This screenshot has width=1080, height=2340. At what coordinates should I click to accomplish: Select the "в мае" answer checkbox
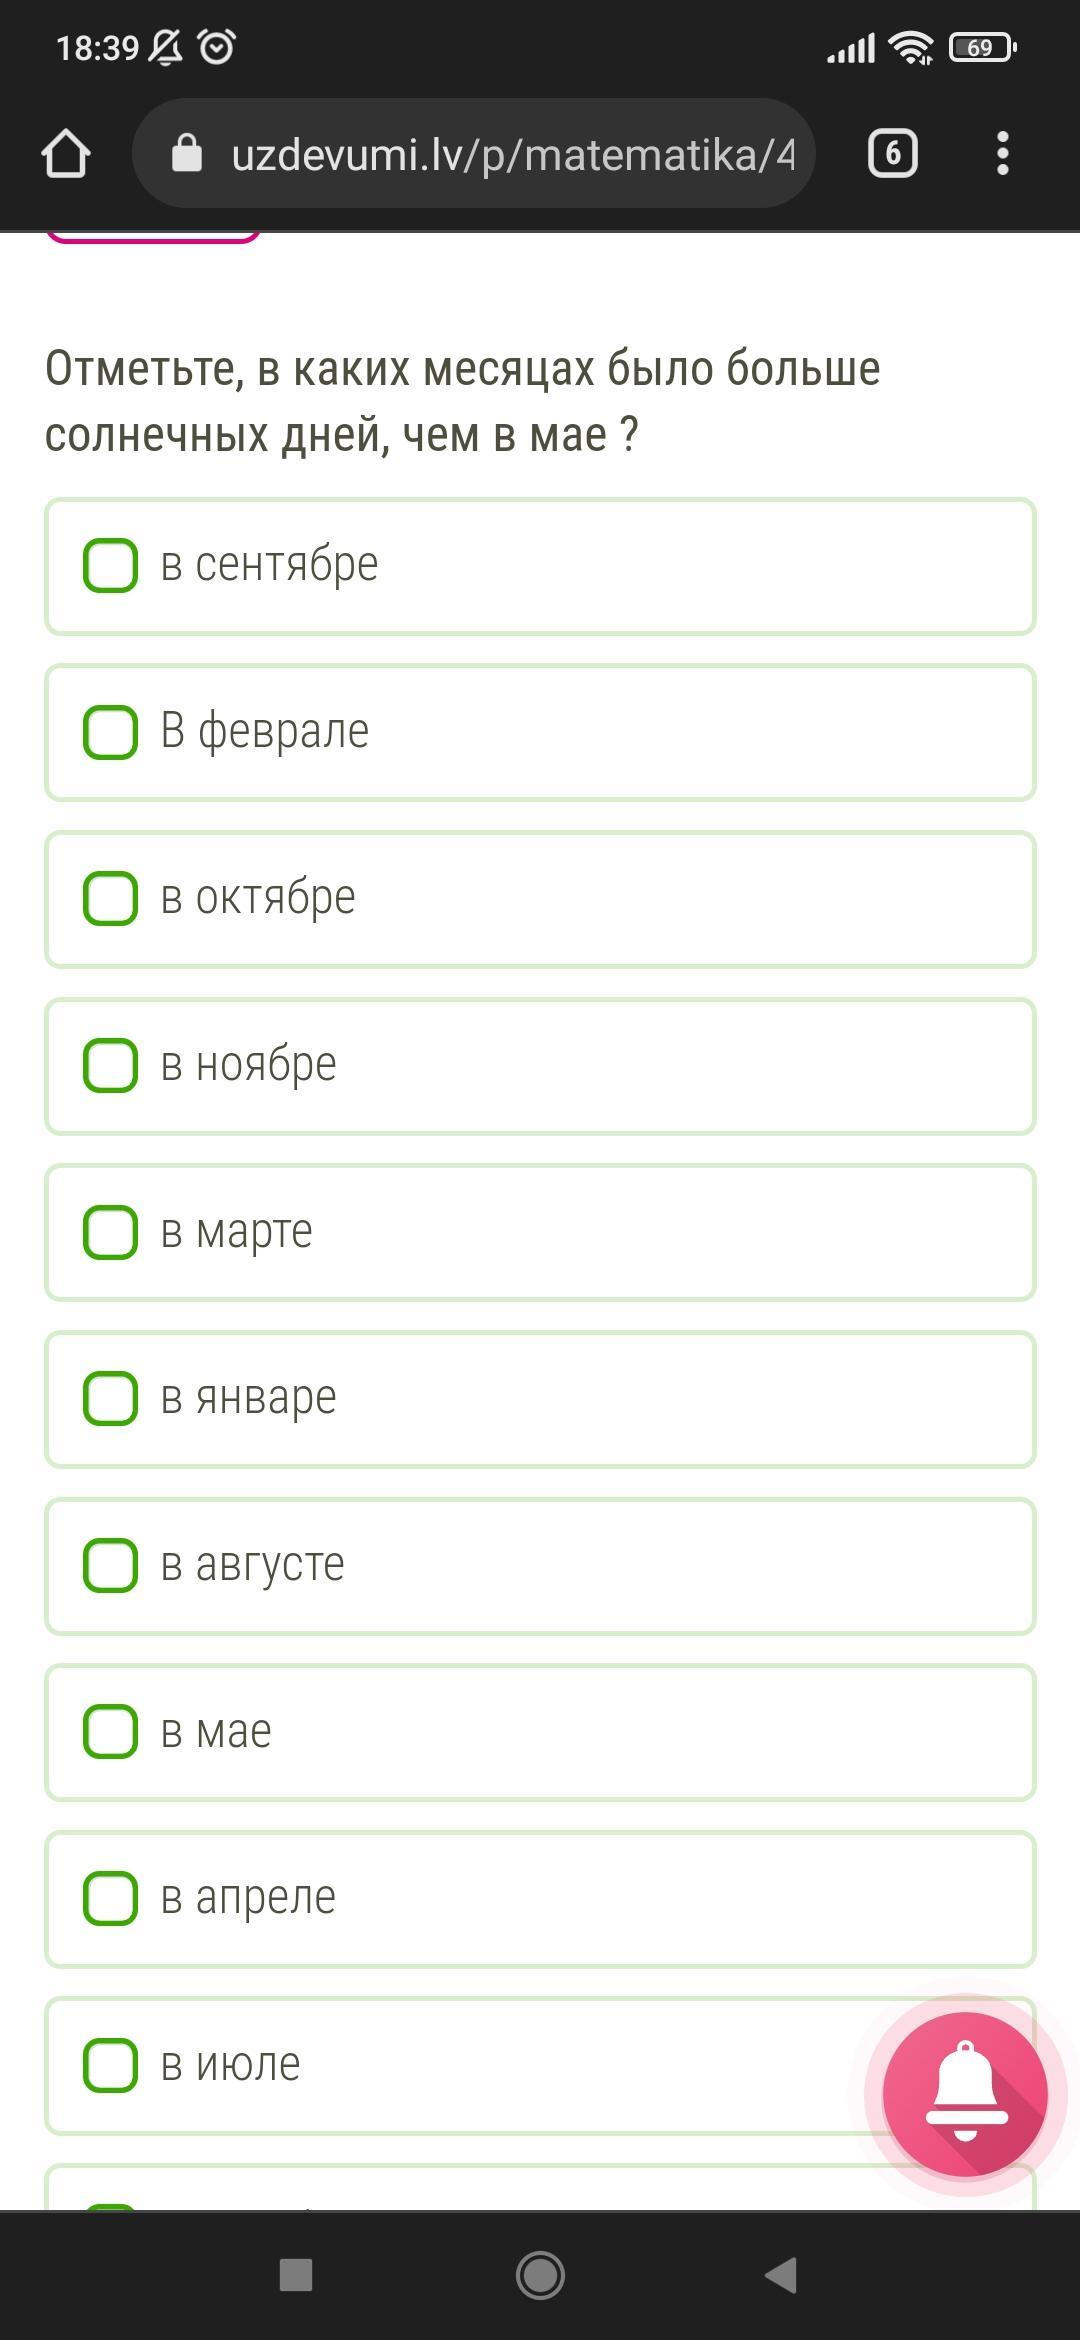(110, 1731)
